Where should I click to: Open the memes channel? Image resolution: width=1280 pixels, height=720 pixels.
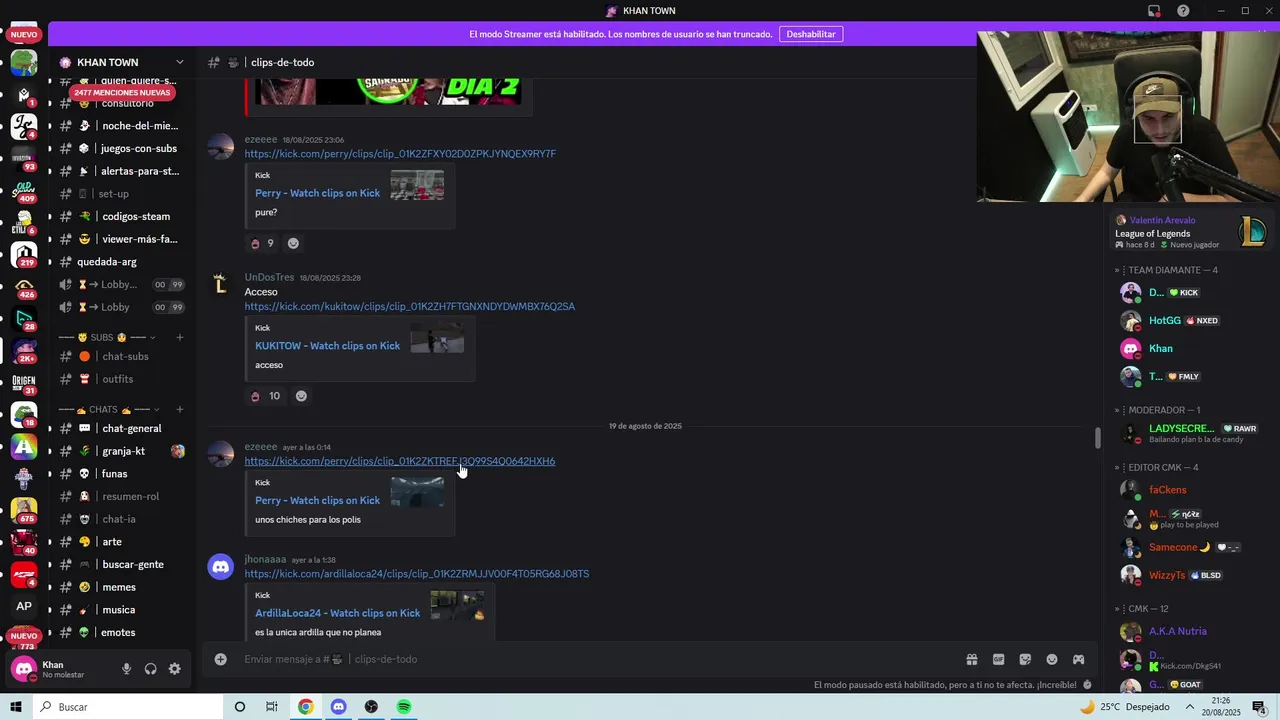click(x=122, y=587)
